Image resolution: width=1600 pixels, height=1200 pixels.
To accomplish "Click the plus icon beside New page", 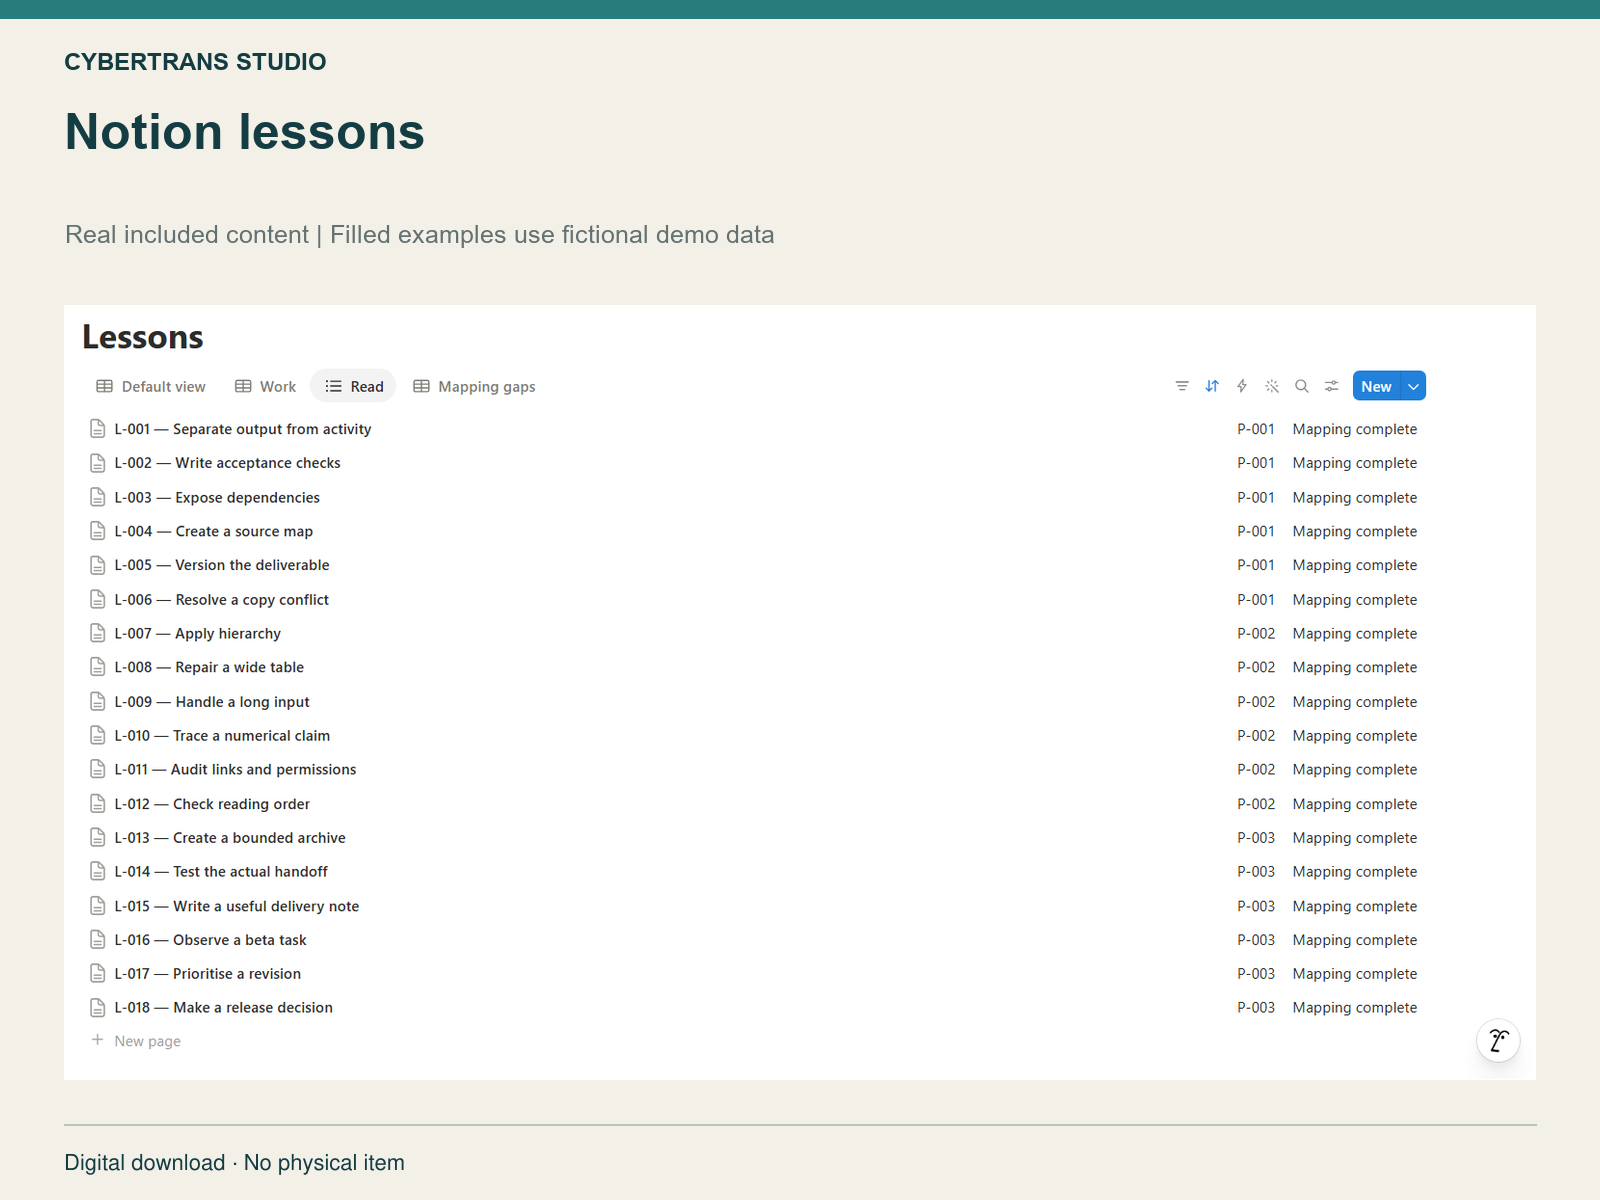I will tap(98, 1040).
